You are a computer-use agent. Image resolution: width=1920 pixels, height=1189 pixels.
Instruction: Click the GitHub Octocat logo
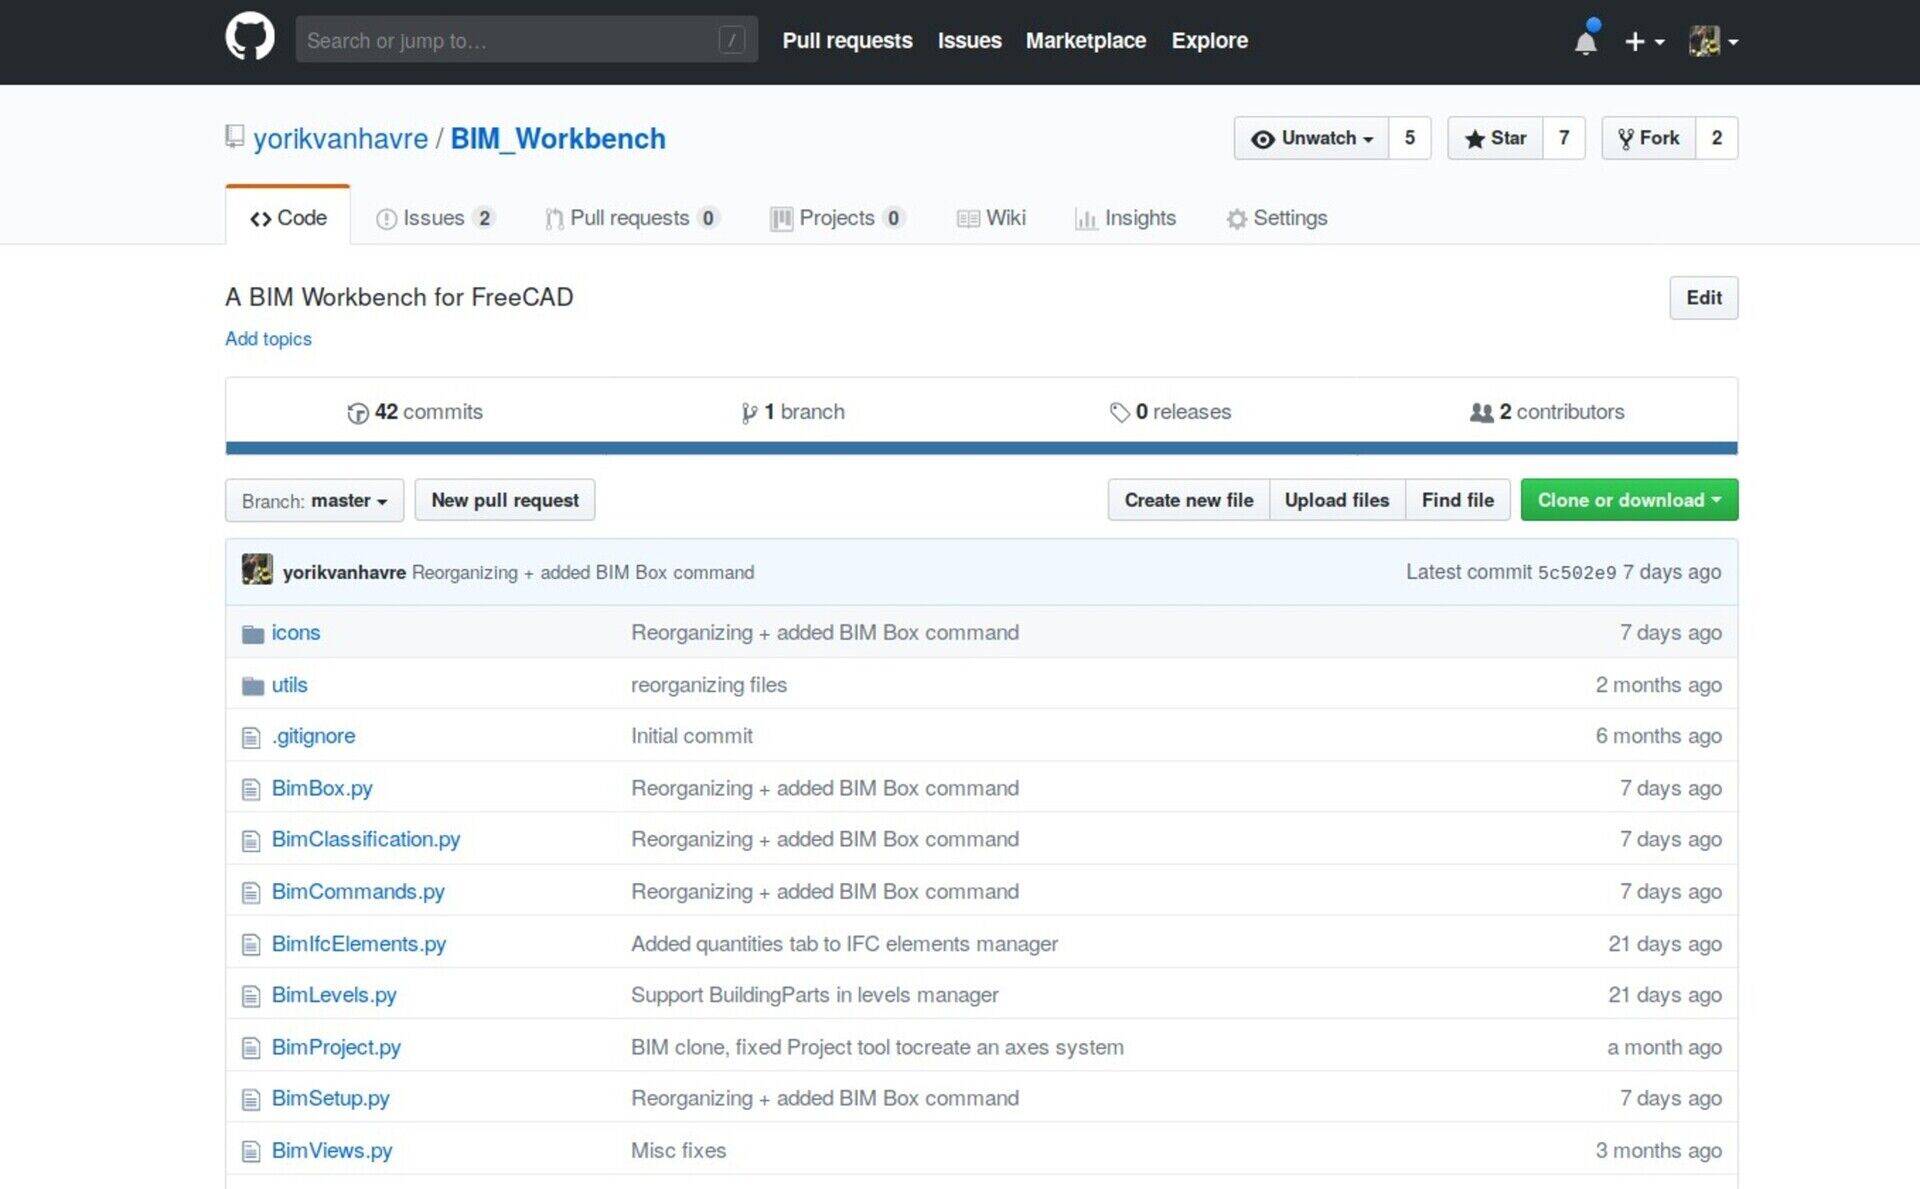[x=249, y=38]
